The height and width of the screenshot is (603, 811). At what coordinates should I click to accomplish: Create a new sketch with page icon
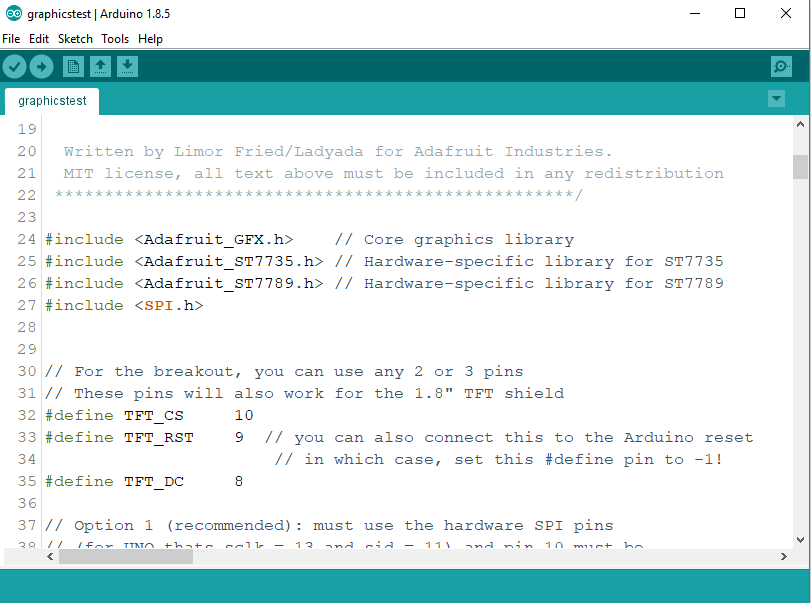coord(73,67)
